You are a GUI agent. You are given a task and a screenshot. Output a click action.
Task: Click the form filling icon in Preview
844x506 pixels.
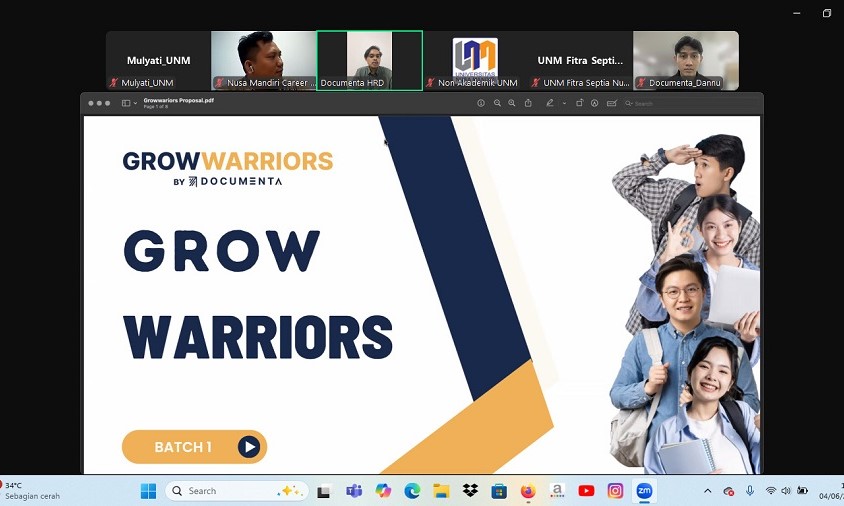(611, 103)
